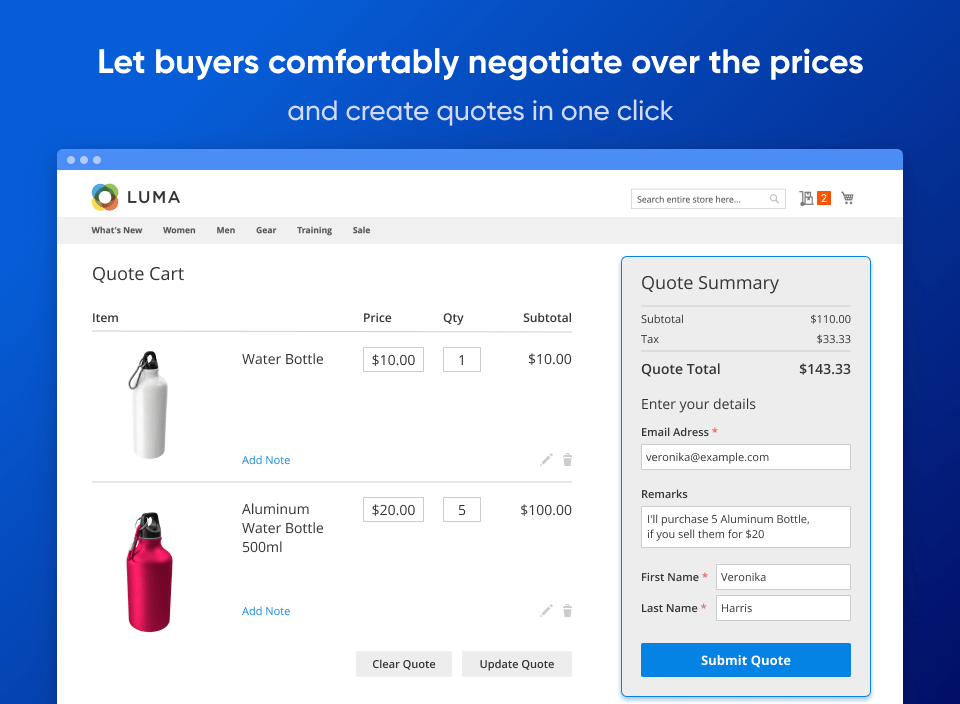
Task: Remove Aluminum Water Bottle via trash icon
Action: pyautogui.click(x=568, y=610)
